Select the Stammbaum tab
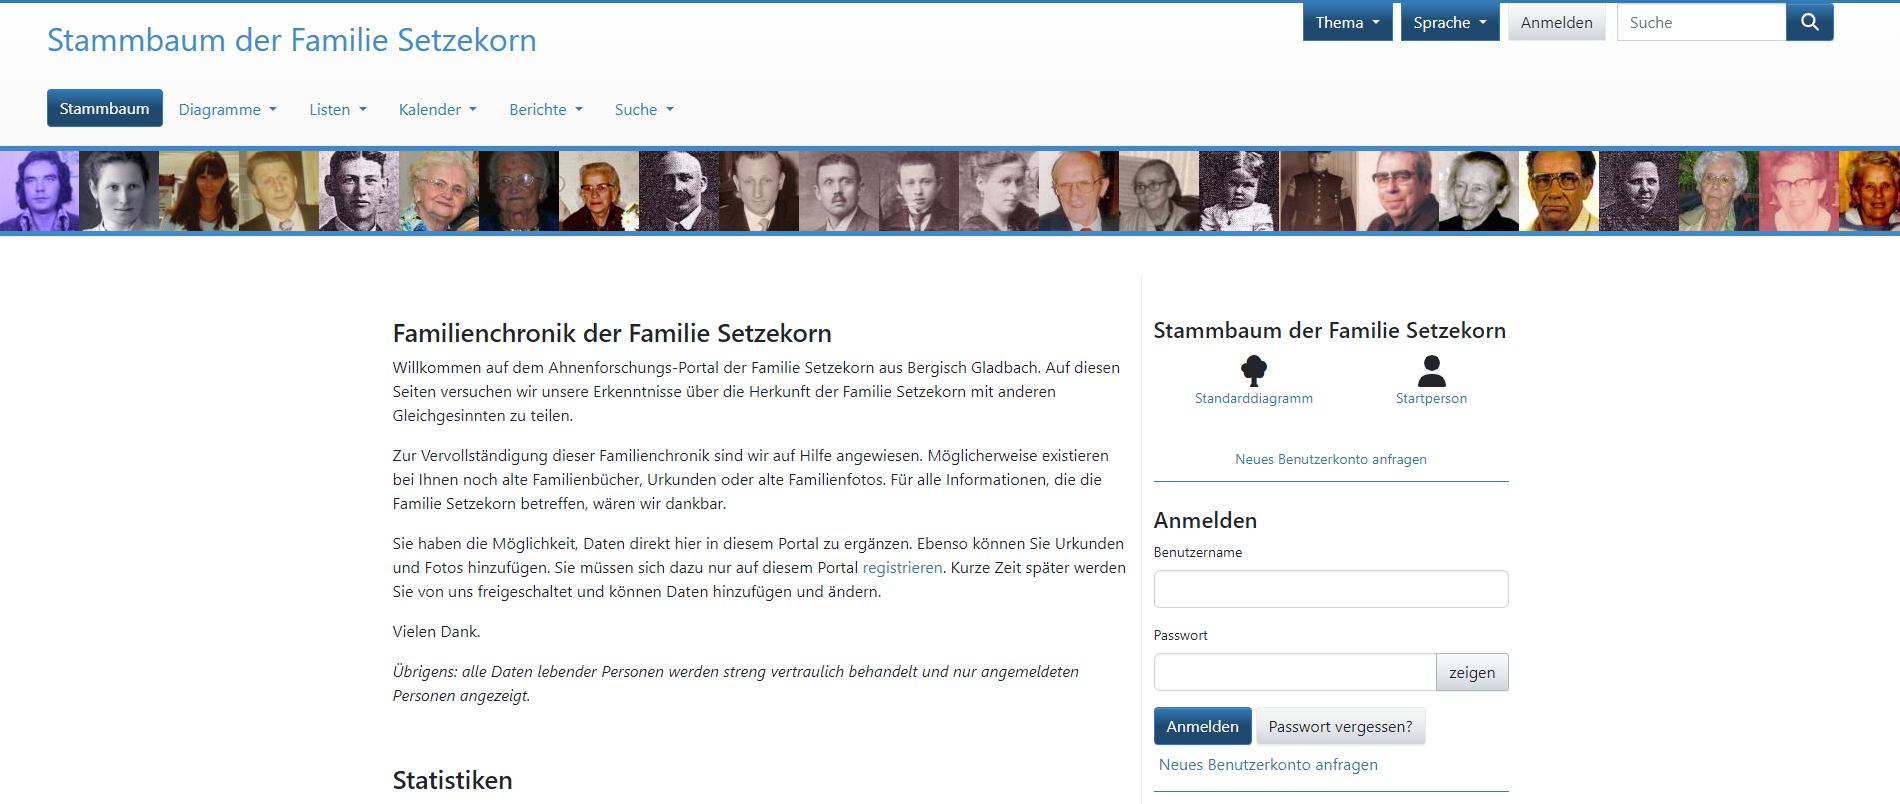This screenshot has width=1900, height=804. tap(104, 108)
